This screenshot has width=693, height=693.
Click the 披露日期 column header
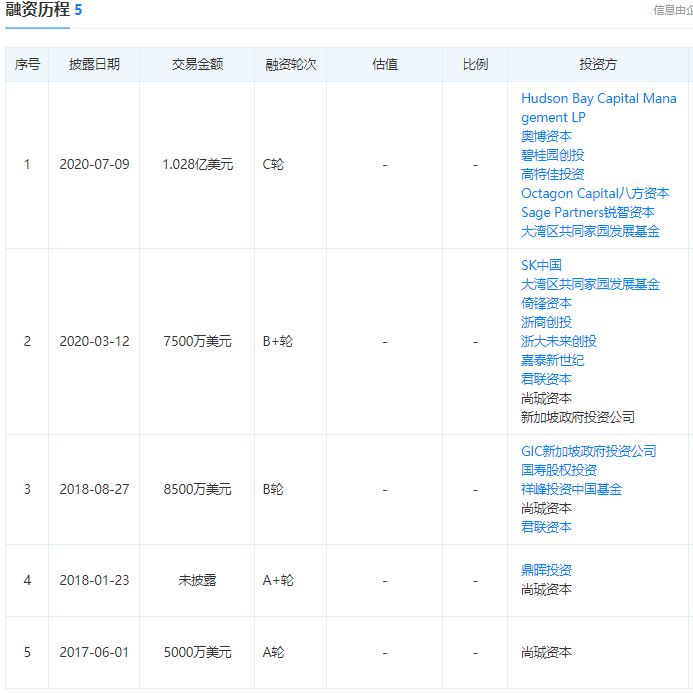coord(94,65)
